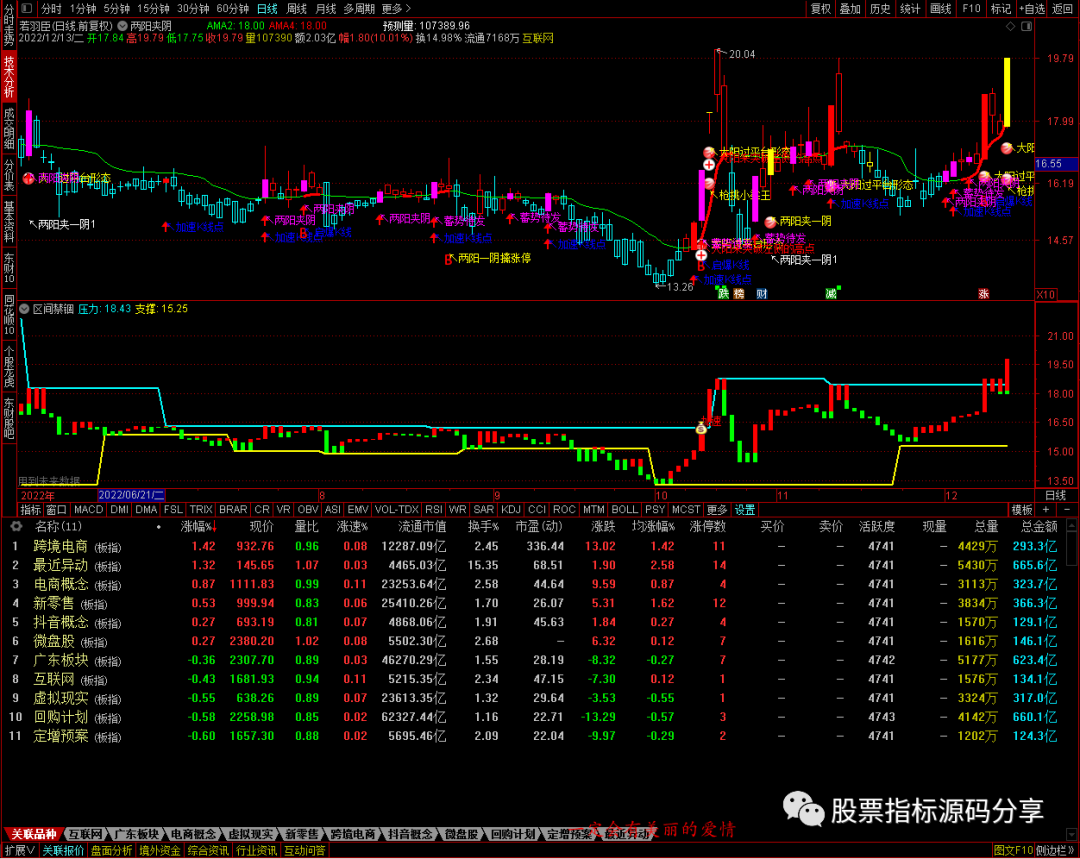Open the 图文F10 button at bottom right
Image resolution: width=1080 pixels, height=859 pixels.
pyautogui.click(x=1013, y=851)
